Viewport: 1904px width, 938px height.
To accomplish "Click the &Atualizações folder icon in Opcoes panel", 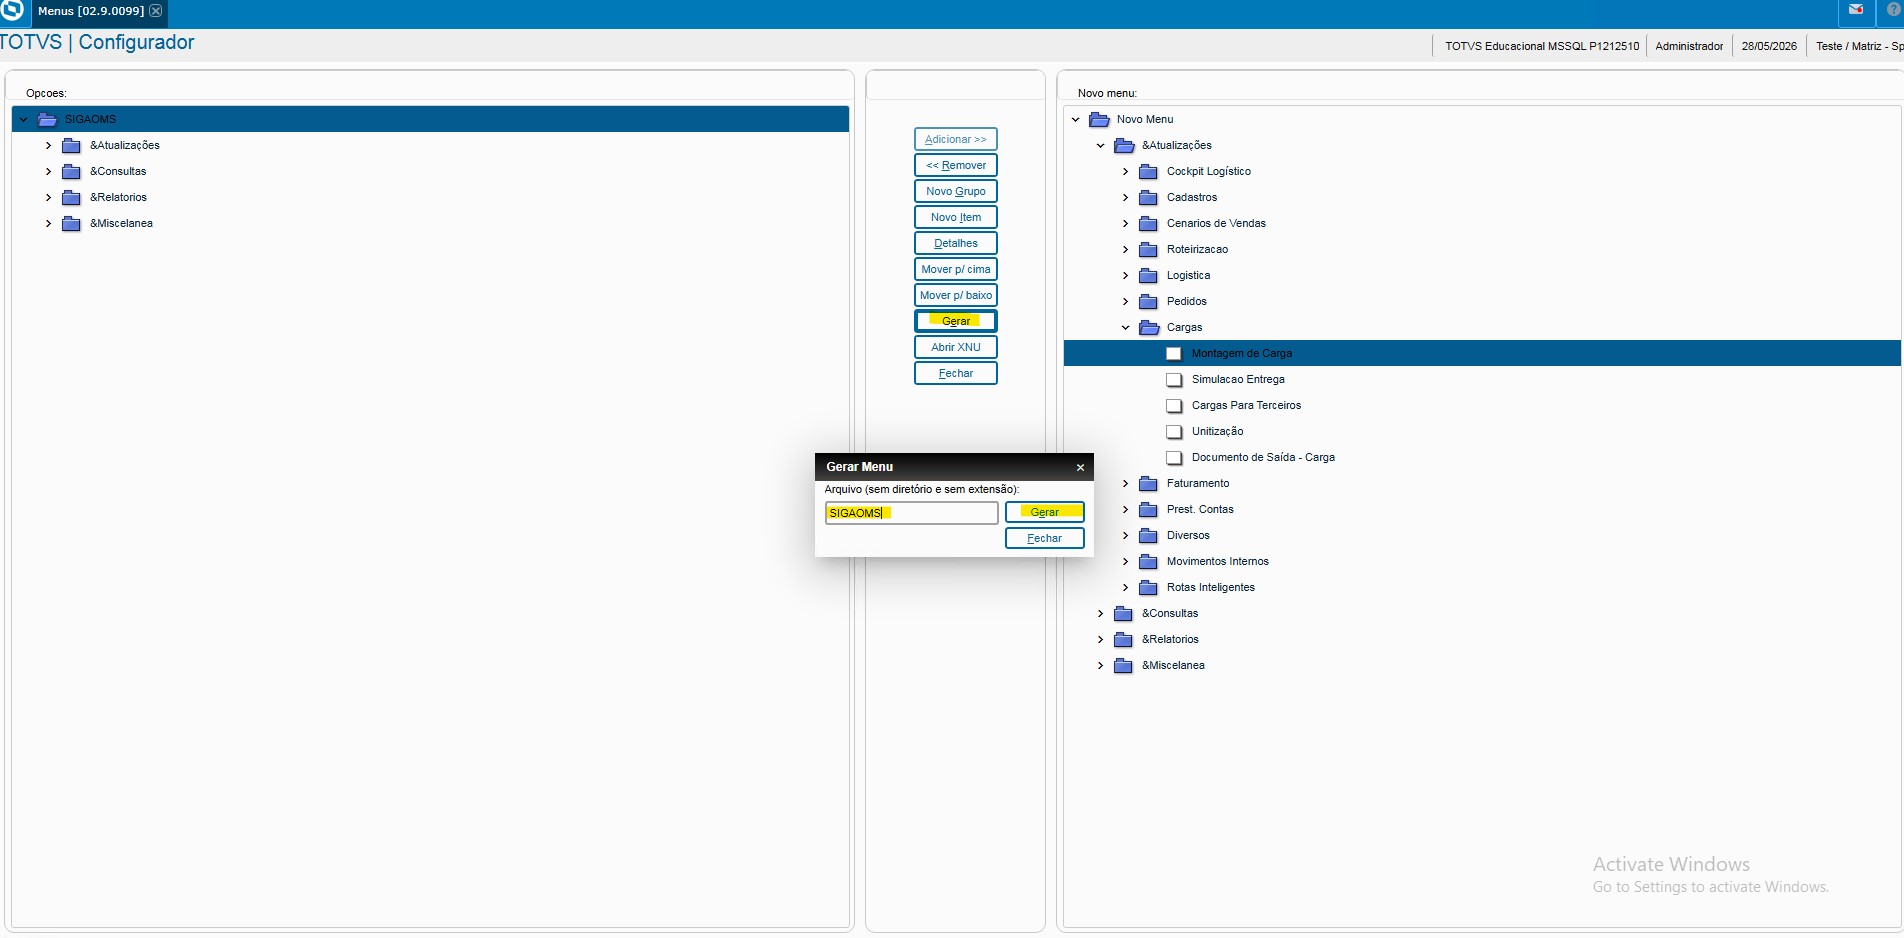I will (x=72, y=145).
